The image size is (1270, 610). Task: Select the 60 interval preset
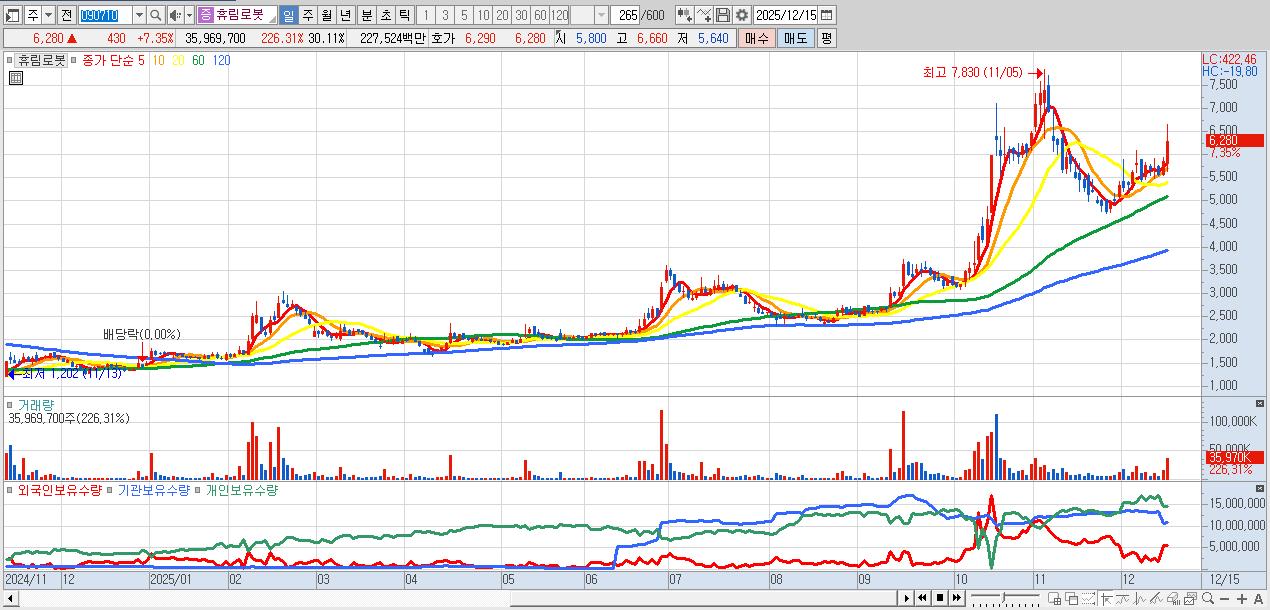click(540, 15)
